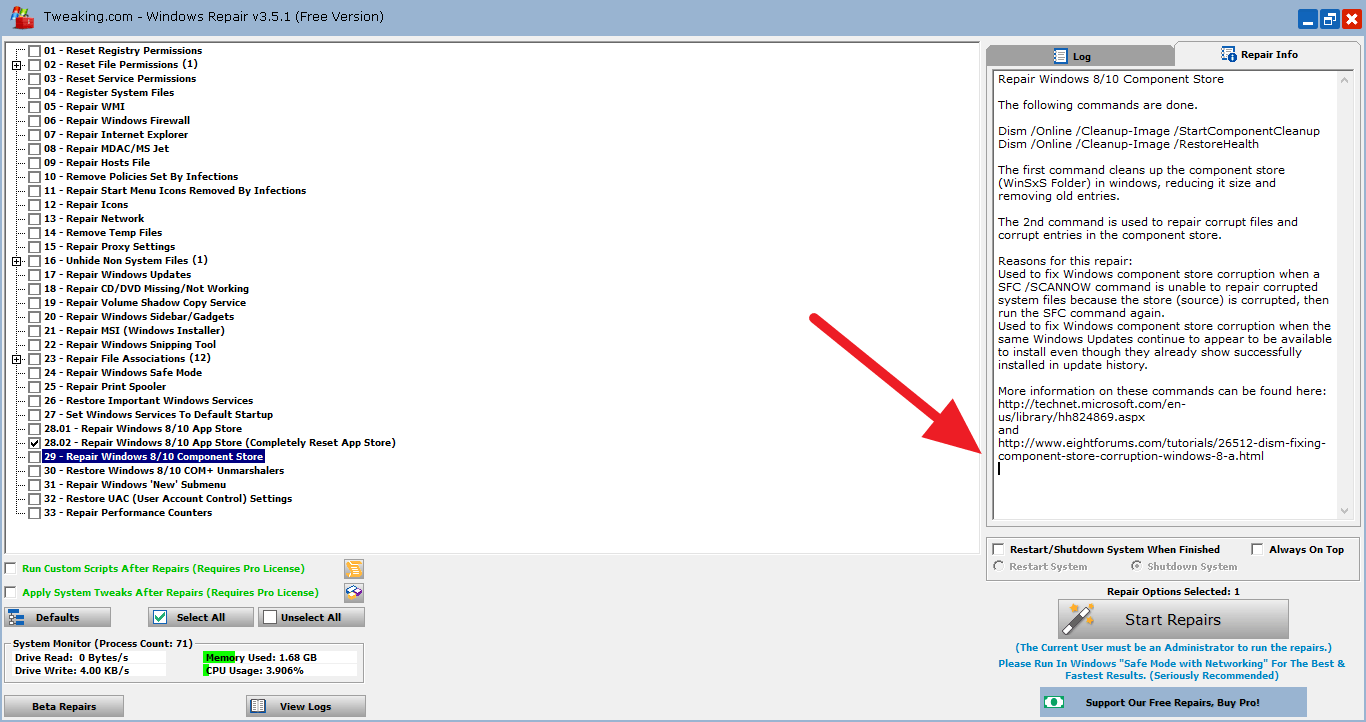Select 11 - Repair Start Menu Icons row
The height and width of the screenshot is (722, 1366).
click(175, 191)
